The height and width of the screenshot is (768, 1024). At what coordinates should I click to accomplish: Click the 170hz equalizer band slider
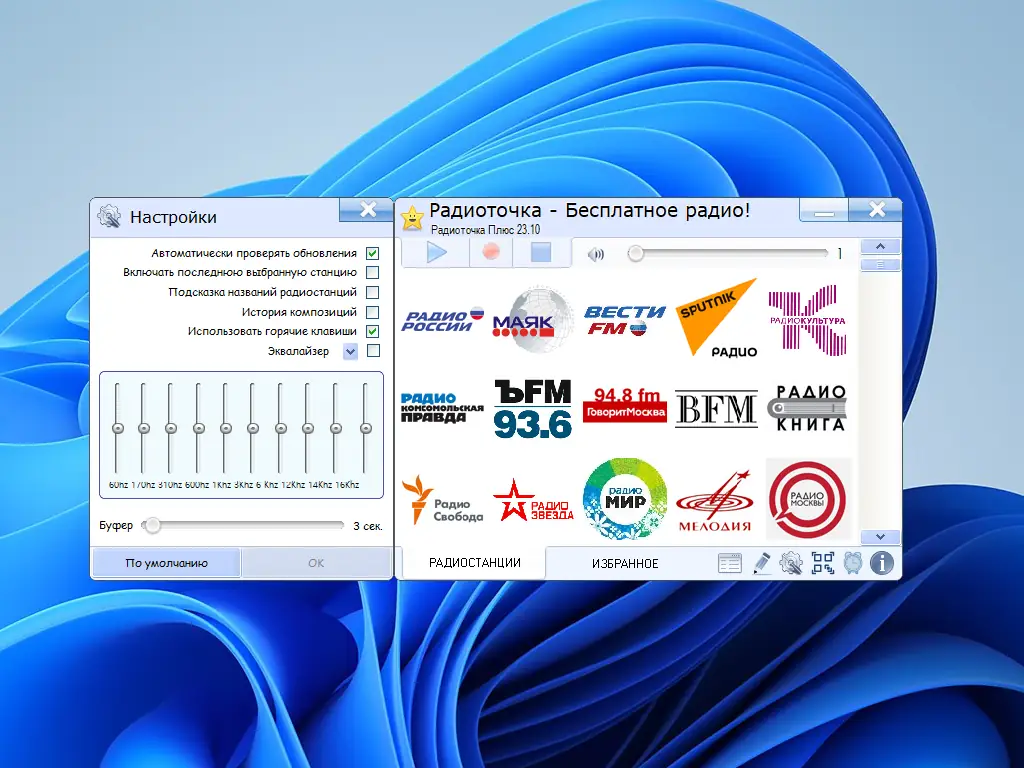[144, 428]
